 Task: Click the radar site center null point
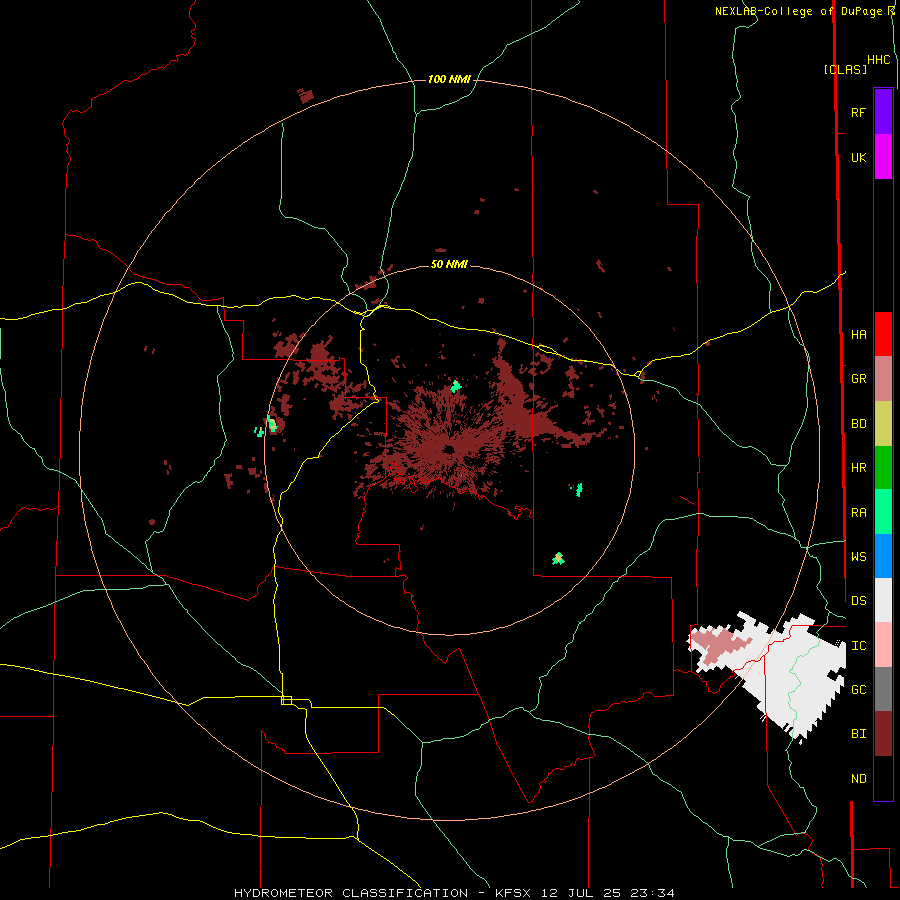(x=449, y=449)
